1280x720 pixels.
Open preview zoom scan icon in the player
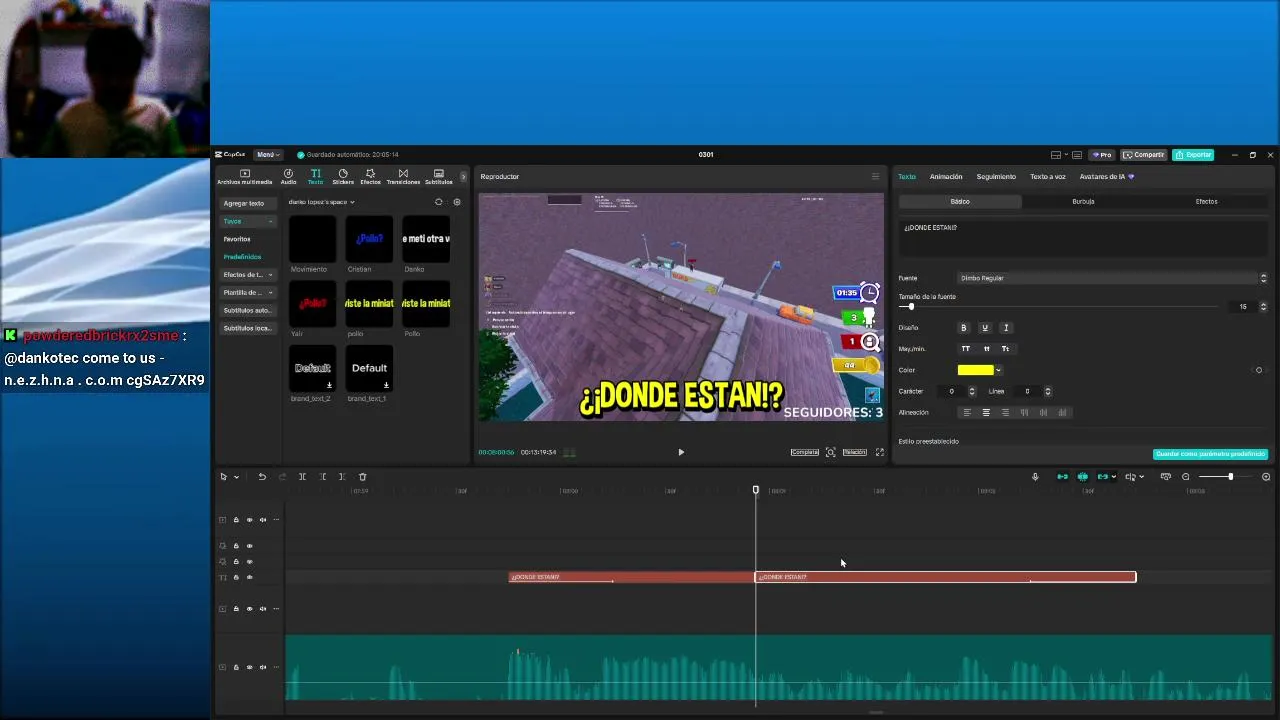coord(830,452)
